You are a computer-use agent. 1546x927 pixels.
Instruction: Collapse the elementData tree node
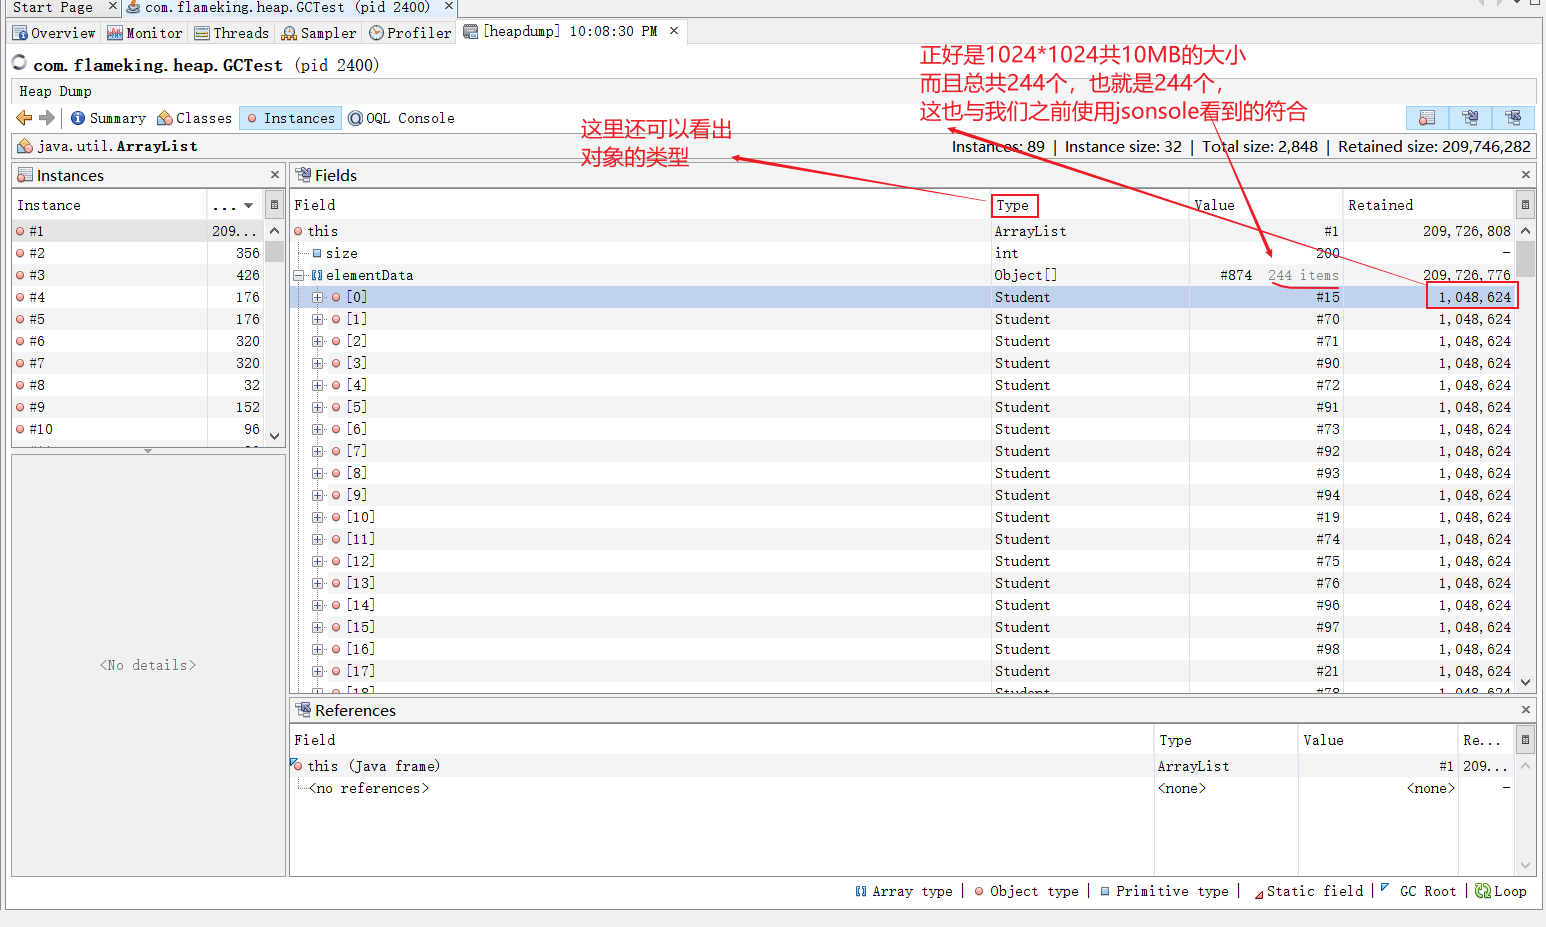298,275
